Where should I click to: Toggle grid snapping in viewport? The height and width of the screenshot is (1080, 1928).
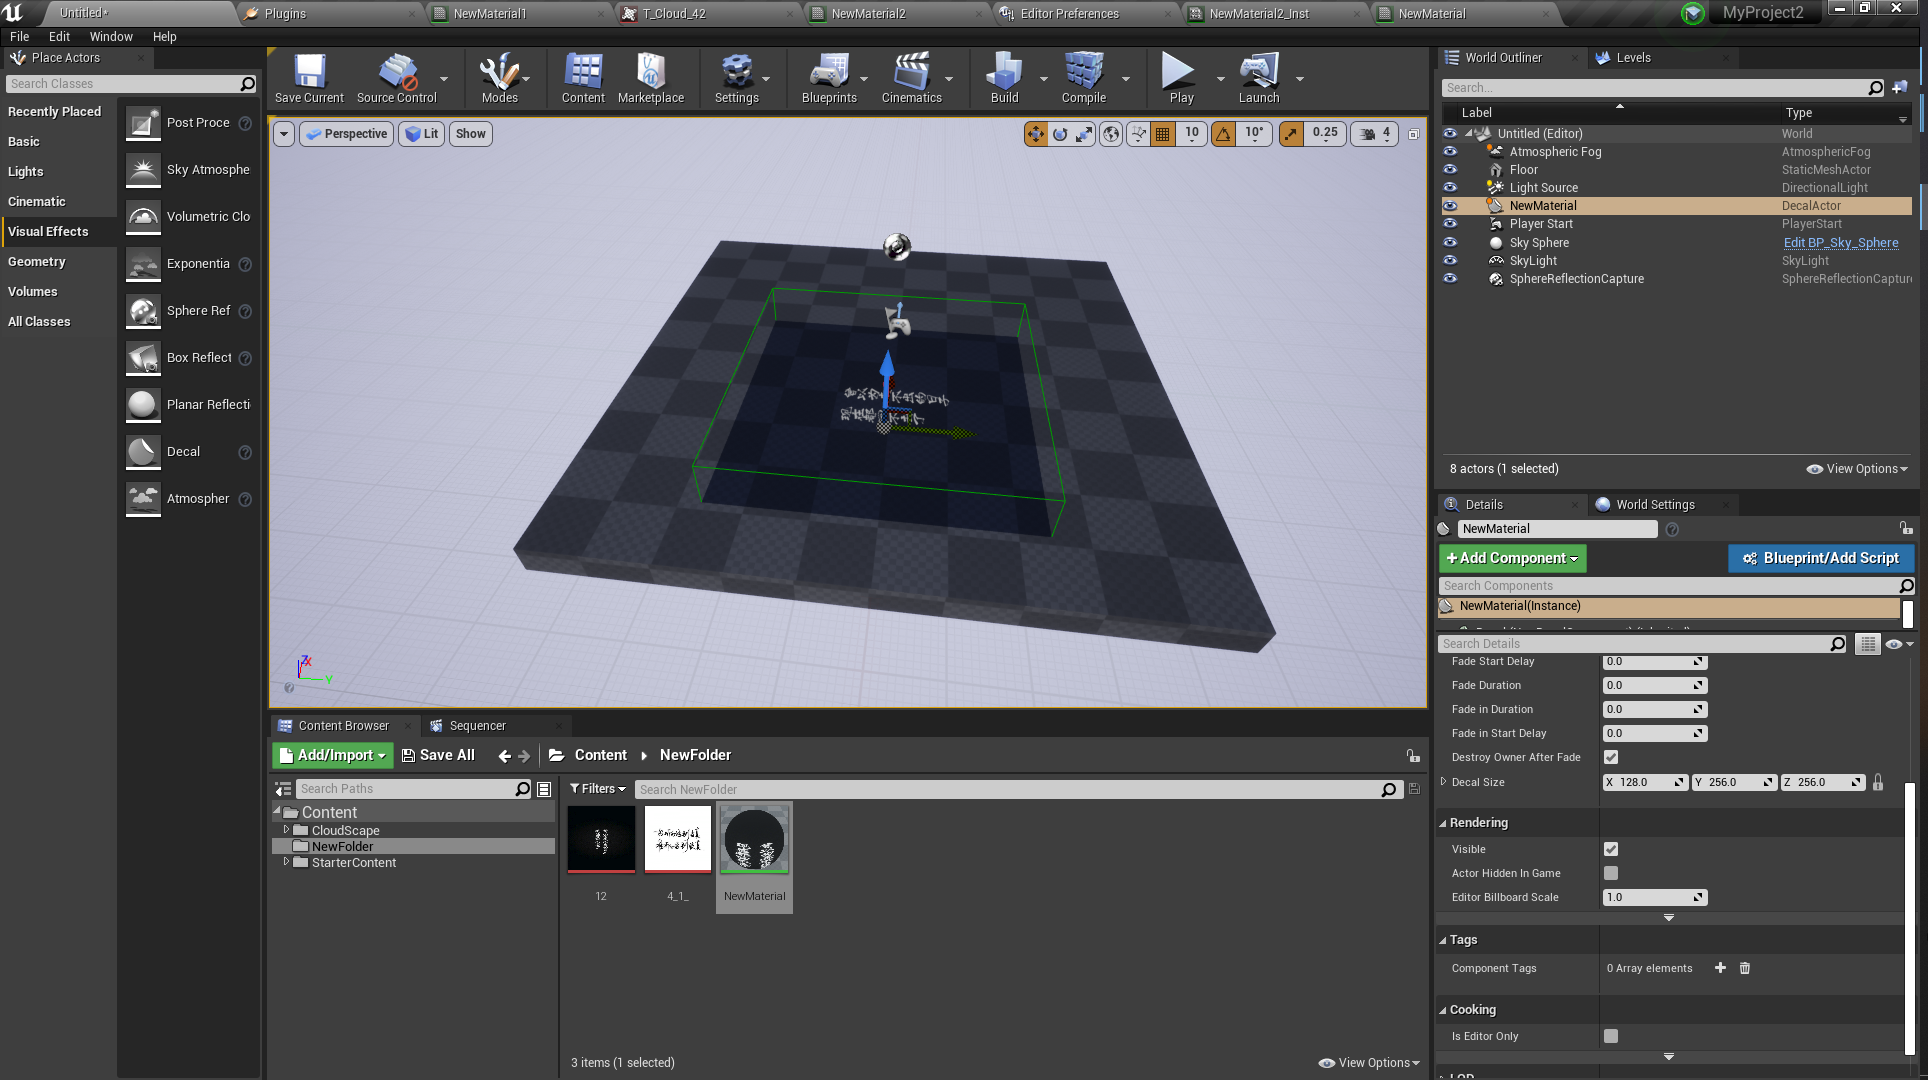(x=1162, y=134)
